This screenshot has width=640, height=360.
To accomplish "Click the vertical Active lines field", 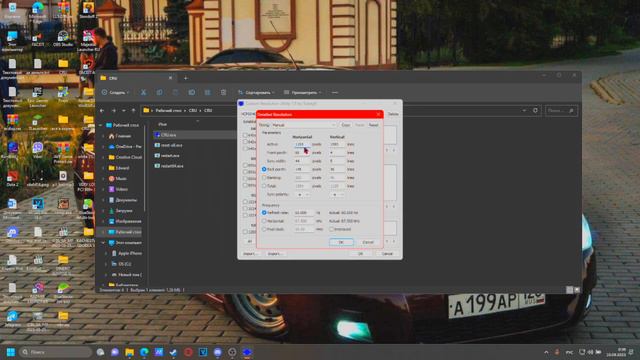I will 337,144.
